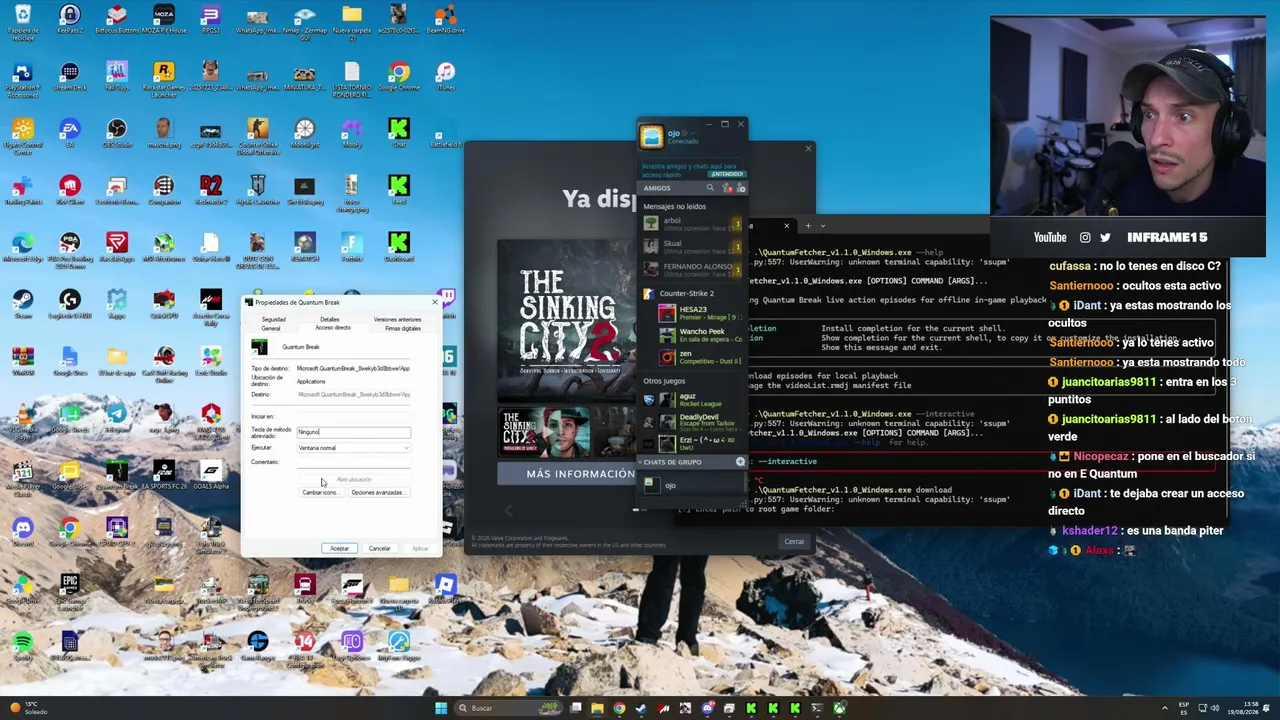Add a new terminal tab
The height and width of the screenshot is (720, 1280).
(x=808, y=226)
